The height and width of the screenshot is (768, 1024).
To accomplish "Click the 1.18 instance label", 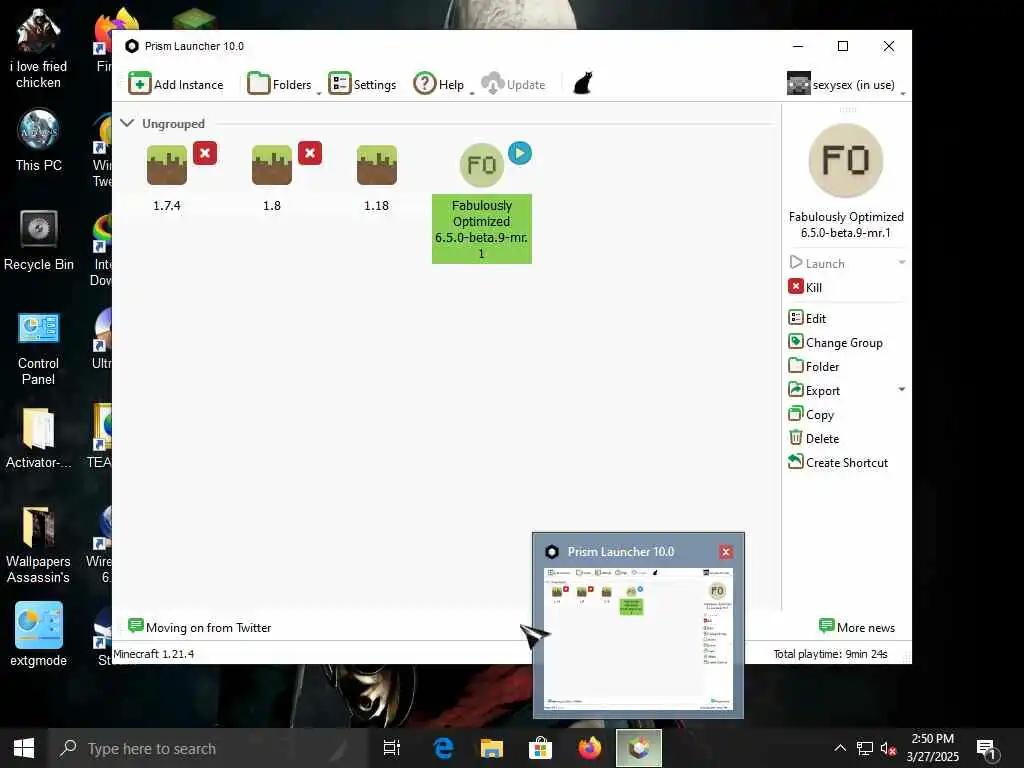I will 377,205.
